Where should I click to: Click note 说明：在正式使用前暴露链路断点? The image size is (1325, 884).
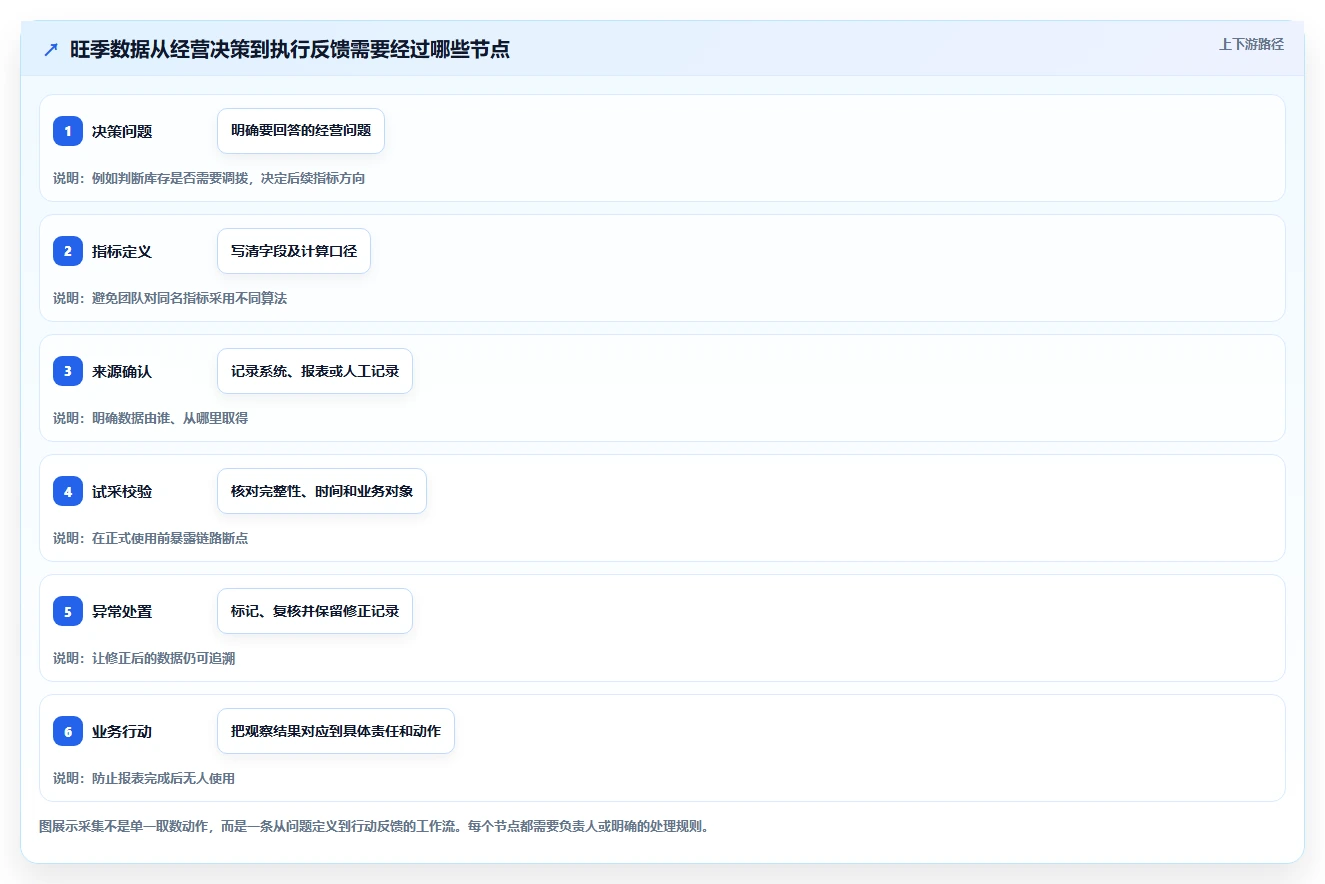[x=150, y=538]
